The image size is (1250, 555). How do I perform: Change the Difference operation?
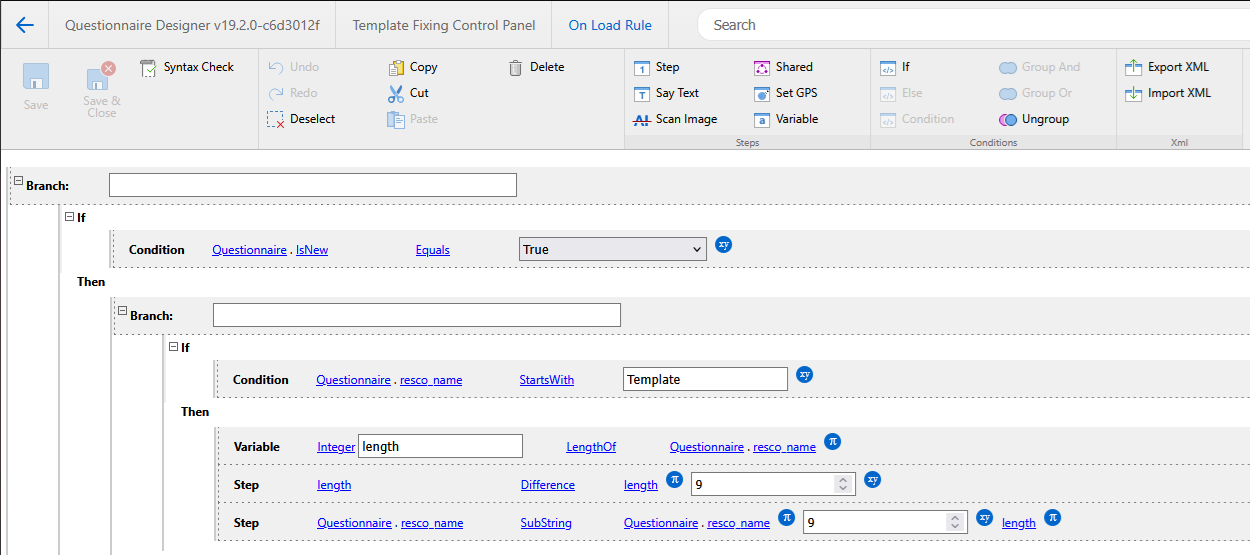tap(548, 485)
